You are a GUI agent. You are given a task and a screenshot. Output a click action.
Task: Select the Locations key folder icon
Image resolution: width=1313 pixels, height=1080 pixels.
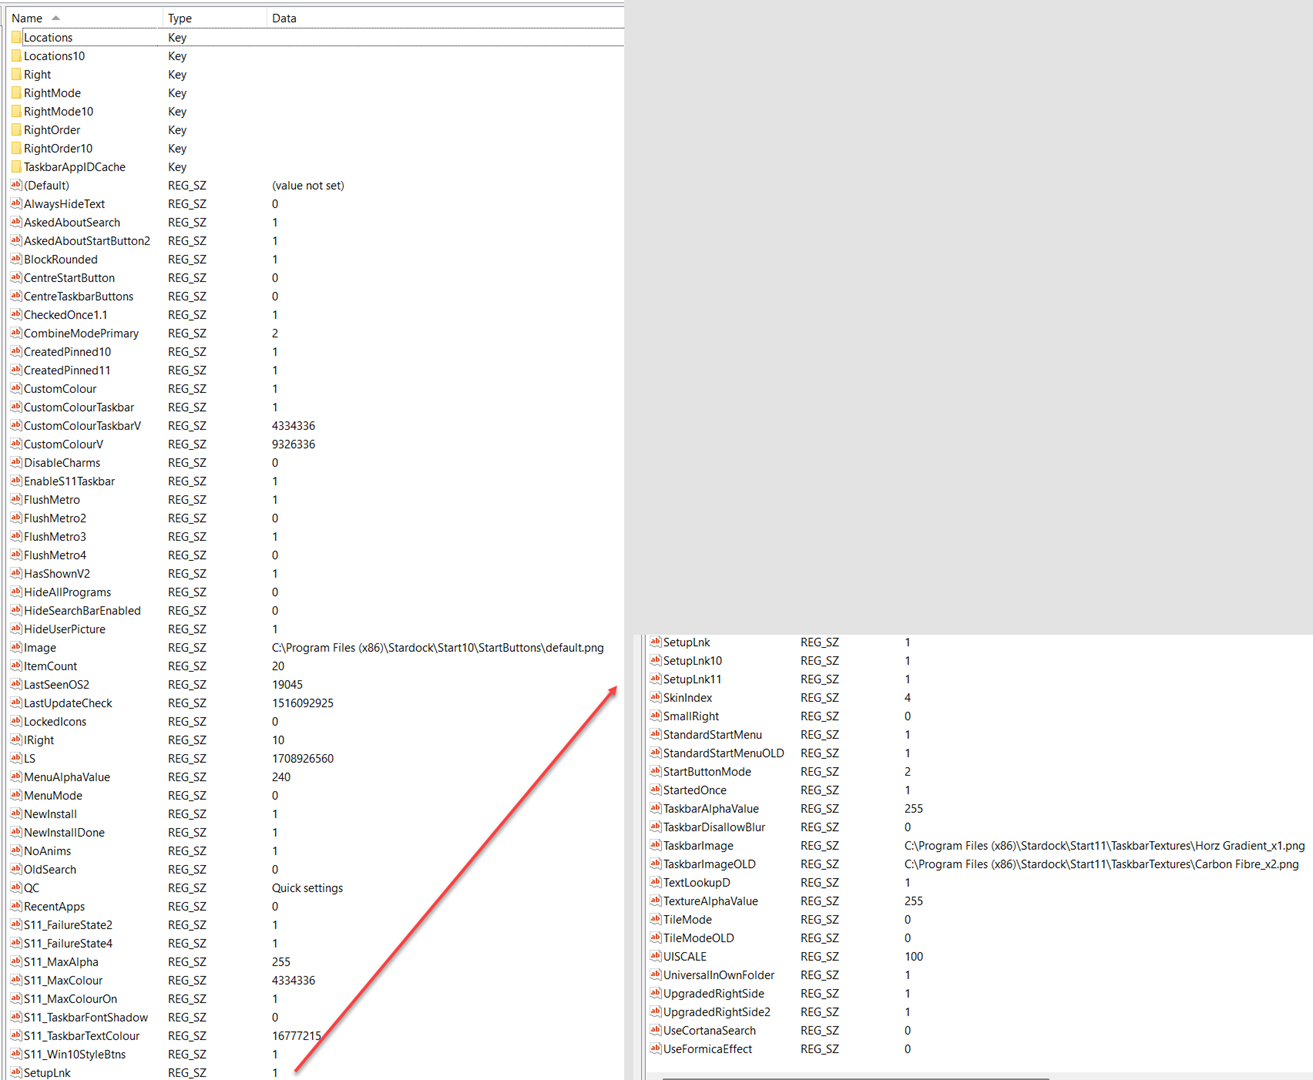click(16, 38)
